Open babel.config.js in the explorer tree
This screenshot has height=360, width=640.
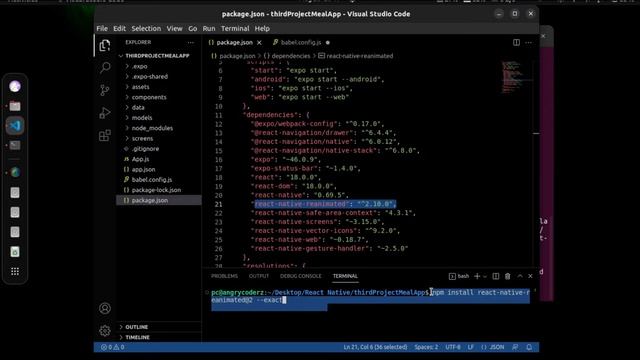(151, 180)
